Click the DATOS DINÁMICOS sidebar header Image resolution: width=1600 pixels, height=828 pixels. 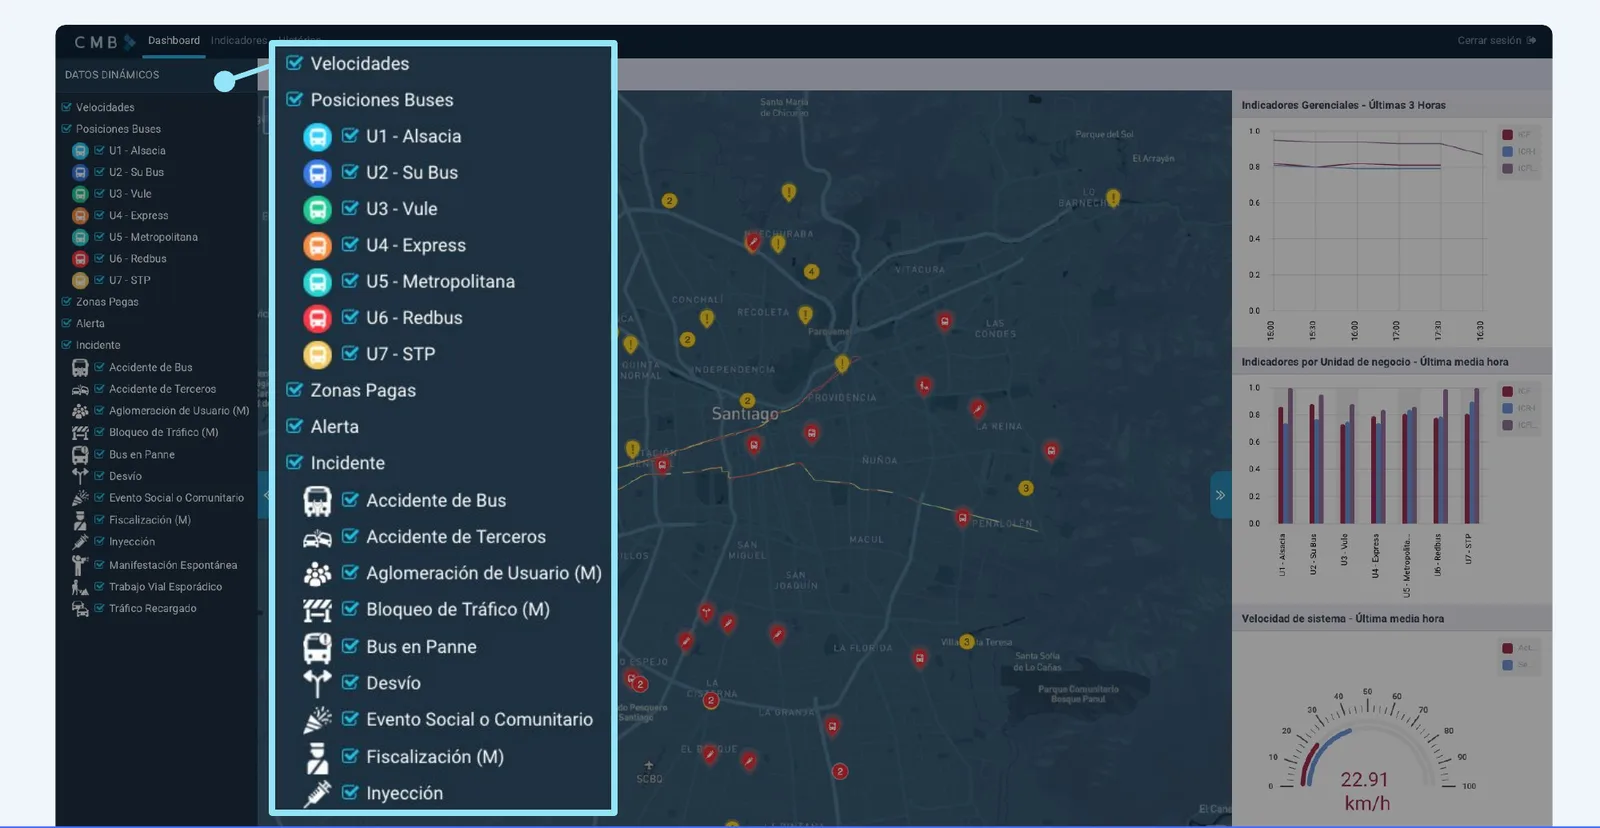[x=112, y=75]
